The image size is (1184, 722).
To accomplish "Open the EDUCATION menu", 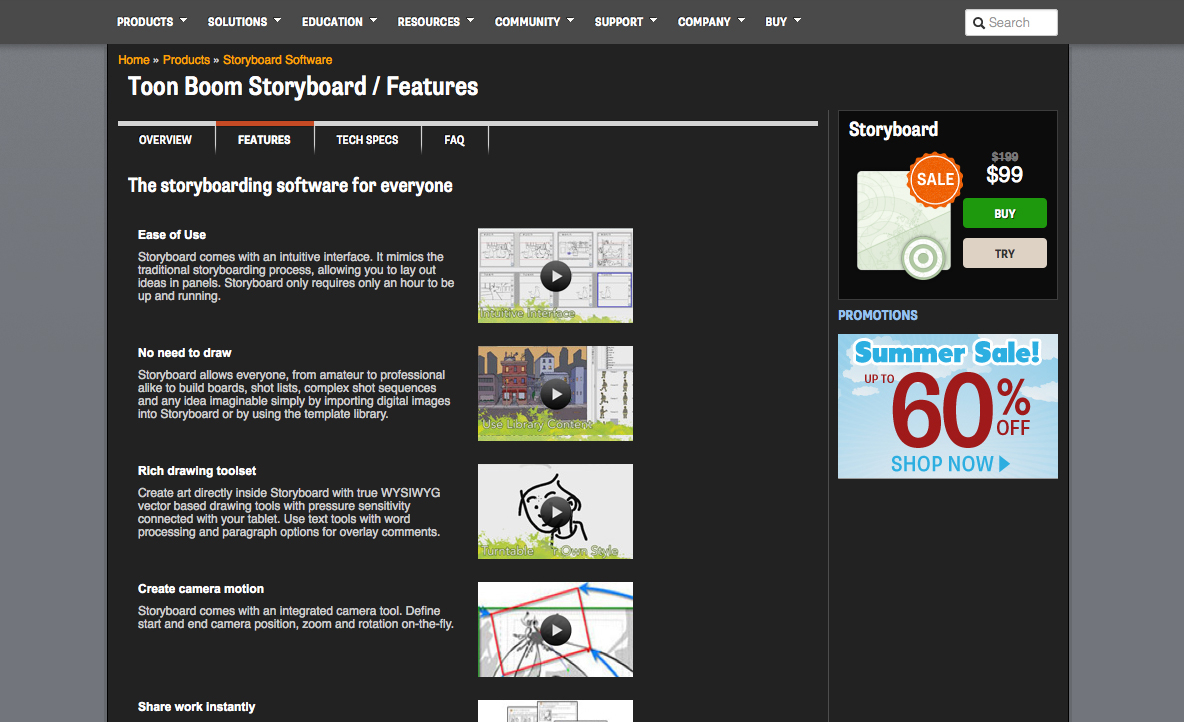I will pos(332,22).
